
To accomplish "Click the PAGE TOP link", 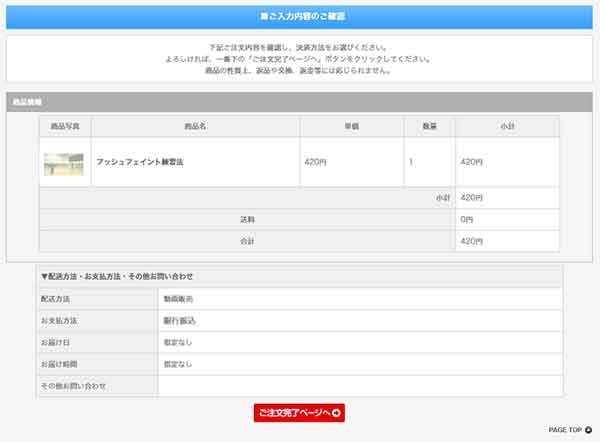I will [564, 430].
